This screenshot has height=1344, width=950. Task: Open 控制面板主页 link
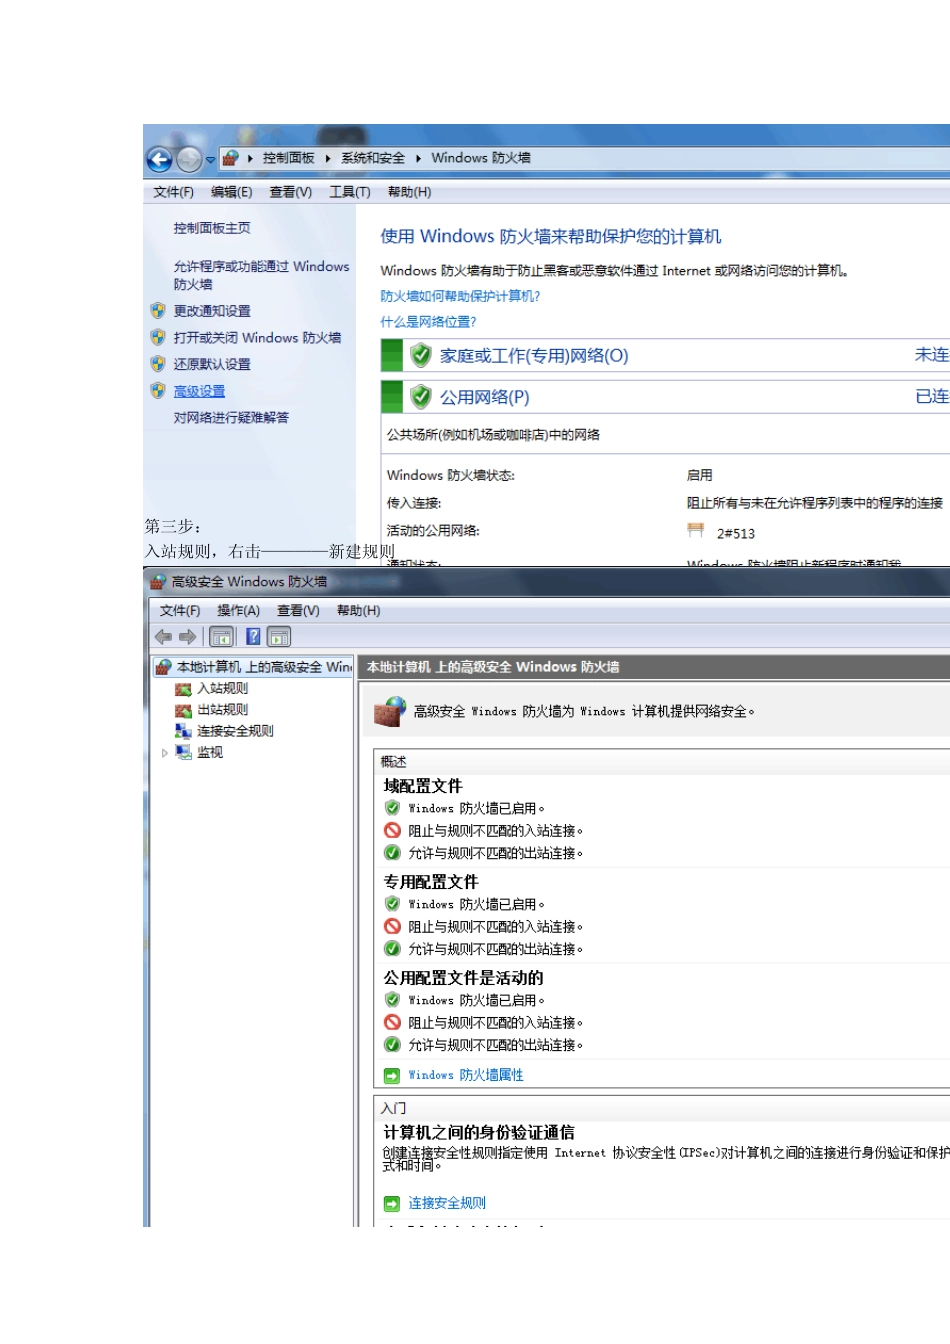pyautogui.click(x=212, y=228)
